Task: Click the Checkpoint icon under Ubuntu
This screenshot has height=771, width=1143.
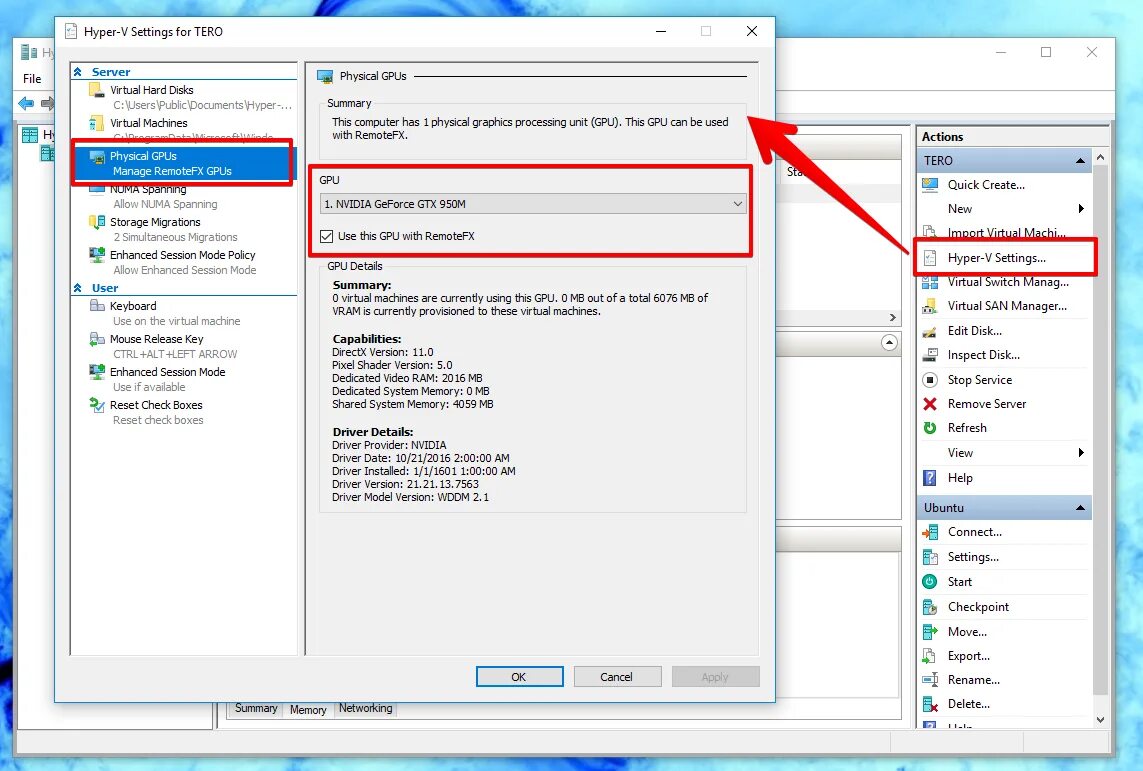Action: click(x=930, y=607)
